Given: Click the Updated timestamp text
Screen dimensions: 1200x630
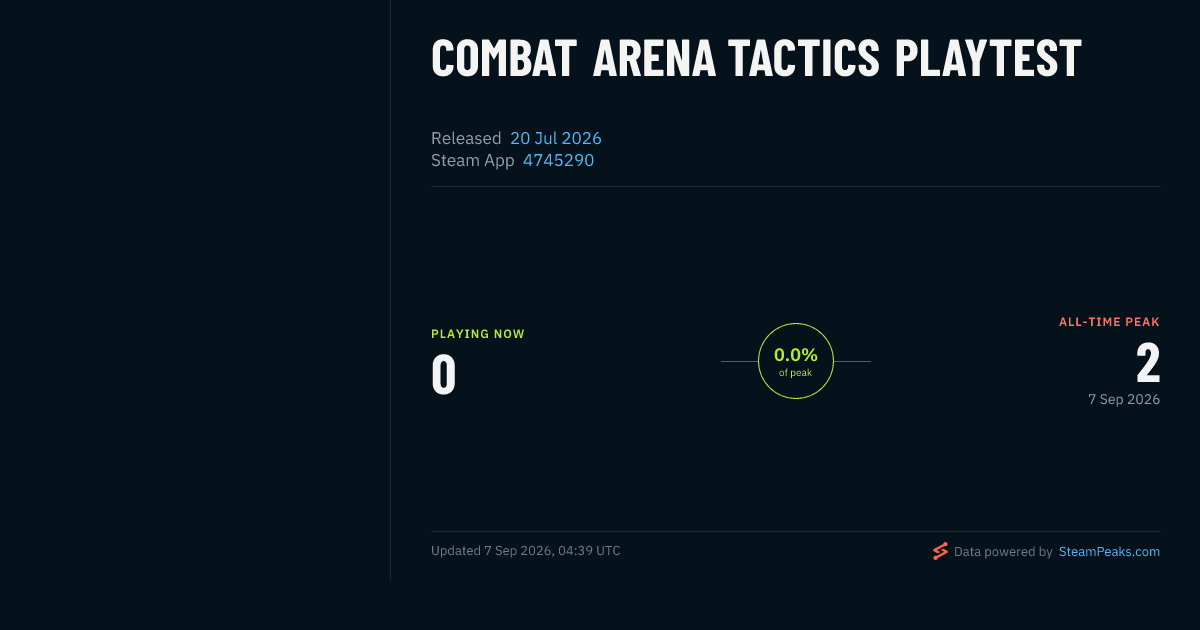Looking at the screenshot, I should click(526, 551).
